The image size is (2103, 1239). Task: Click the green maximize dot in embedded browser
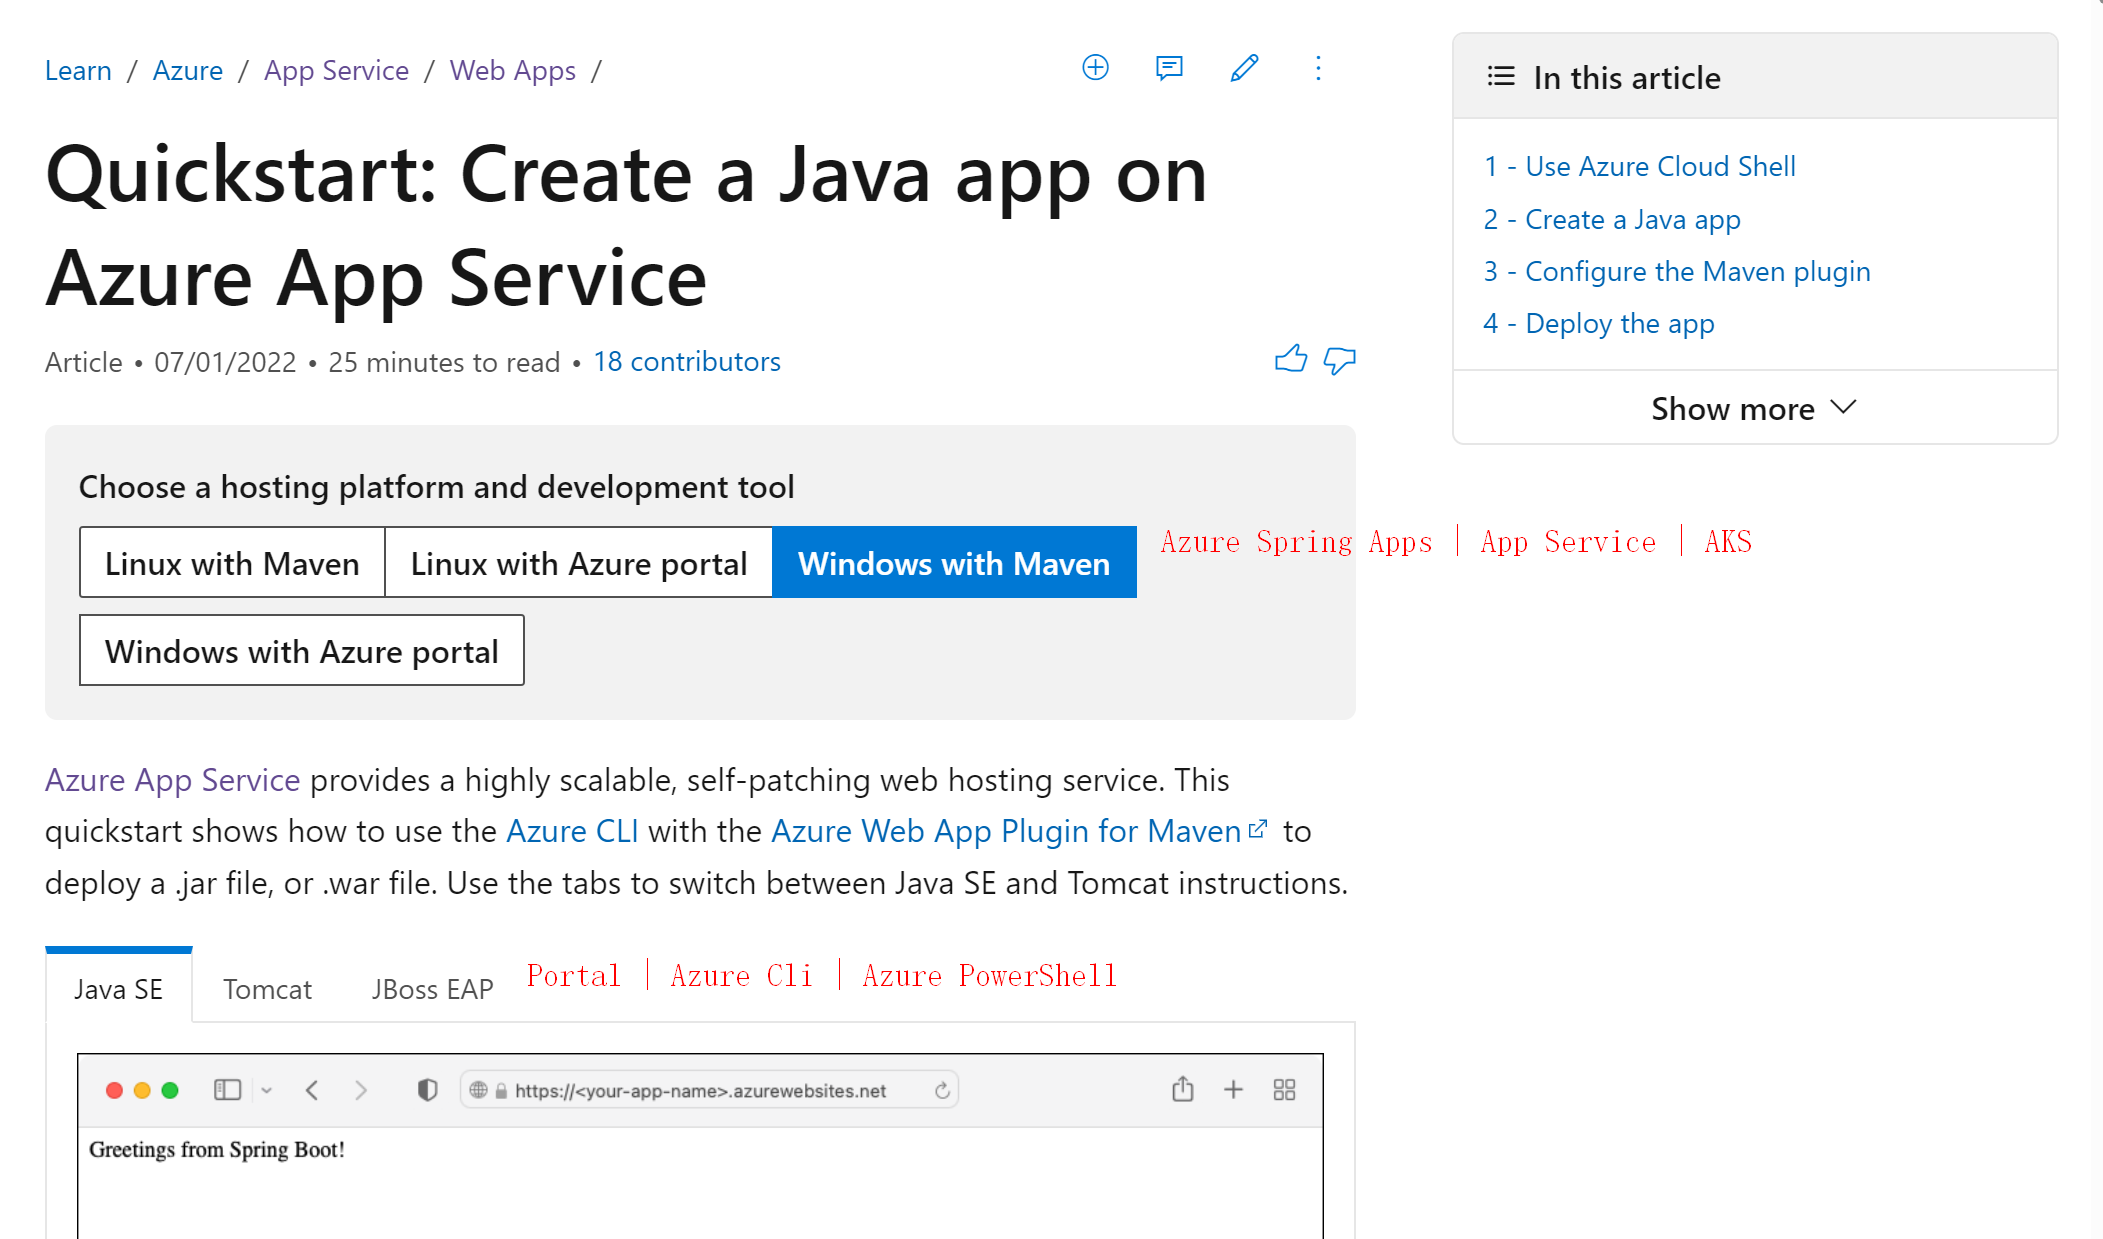pyautogui.click(x=170, y=1090)
